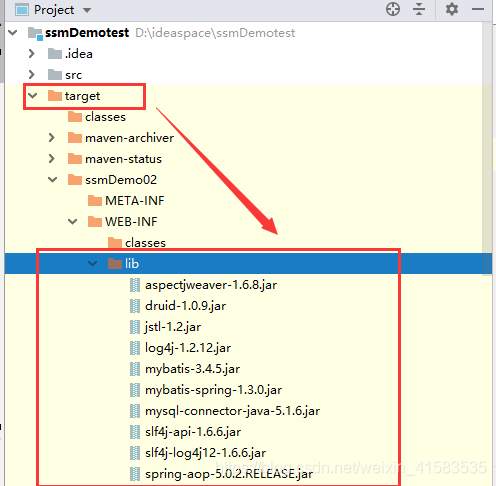
Task: Expand the .idea folder
Action: 32,54
